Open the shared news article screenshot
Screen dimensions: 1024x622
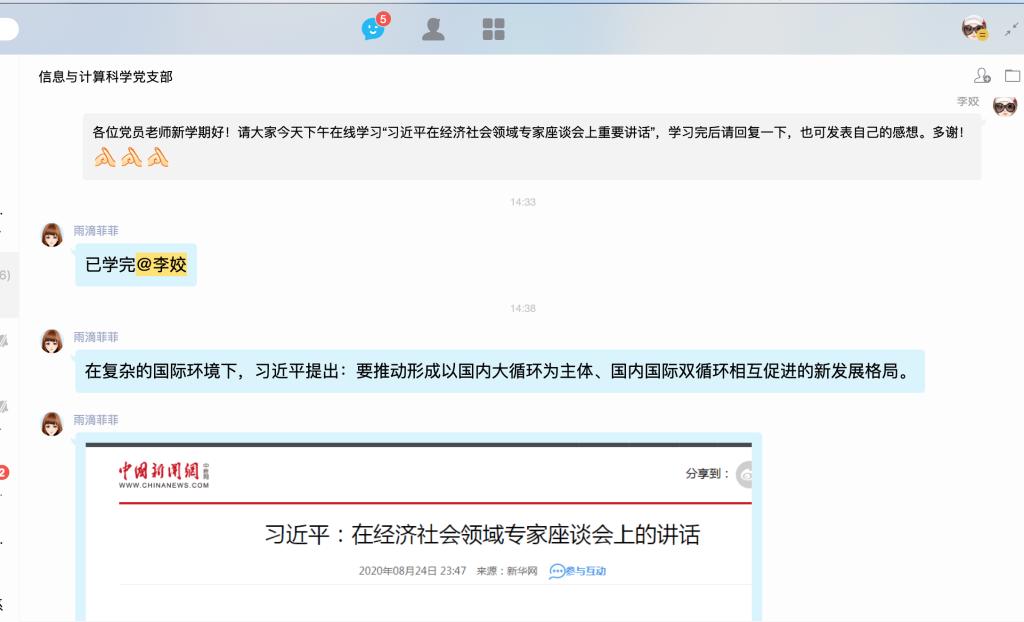(418, 530)
